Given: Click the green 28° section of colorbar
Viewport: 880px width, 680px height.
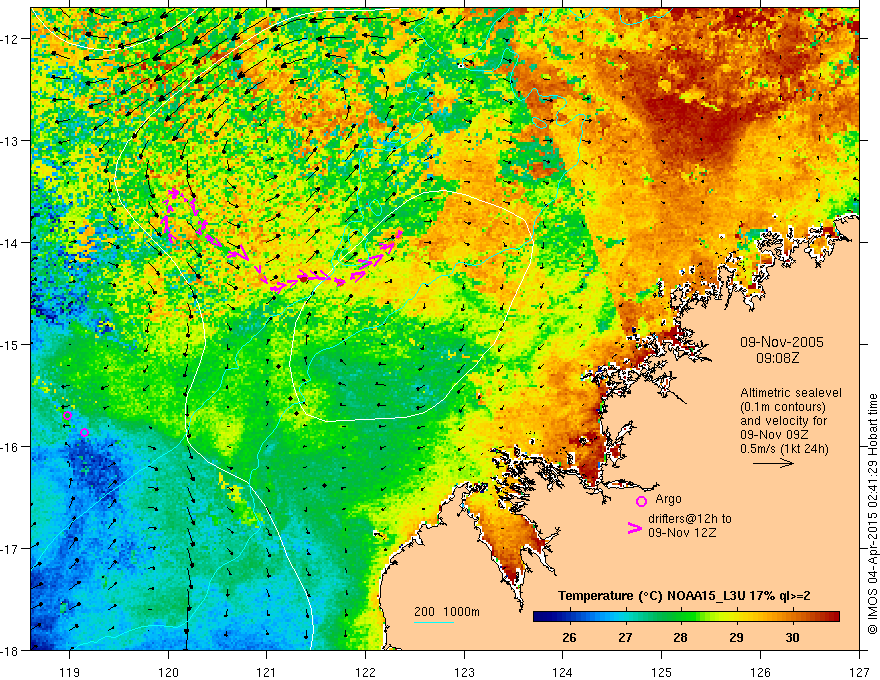Looking at the screenshot, I should pos(681,617).
